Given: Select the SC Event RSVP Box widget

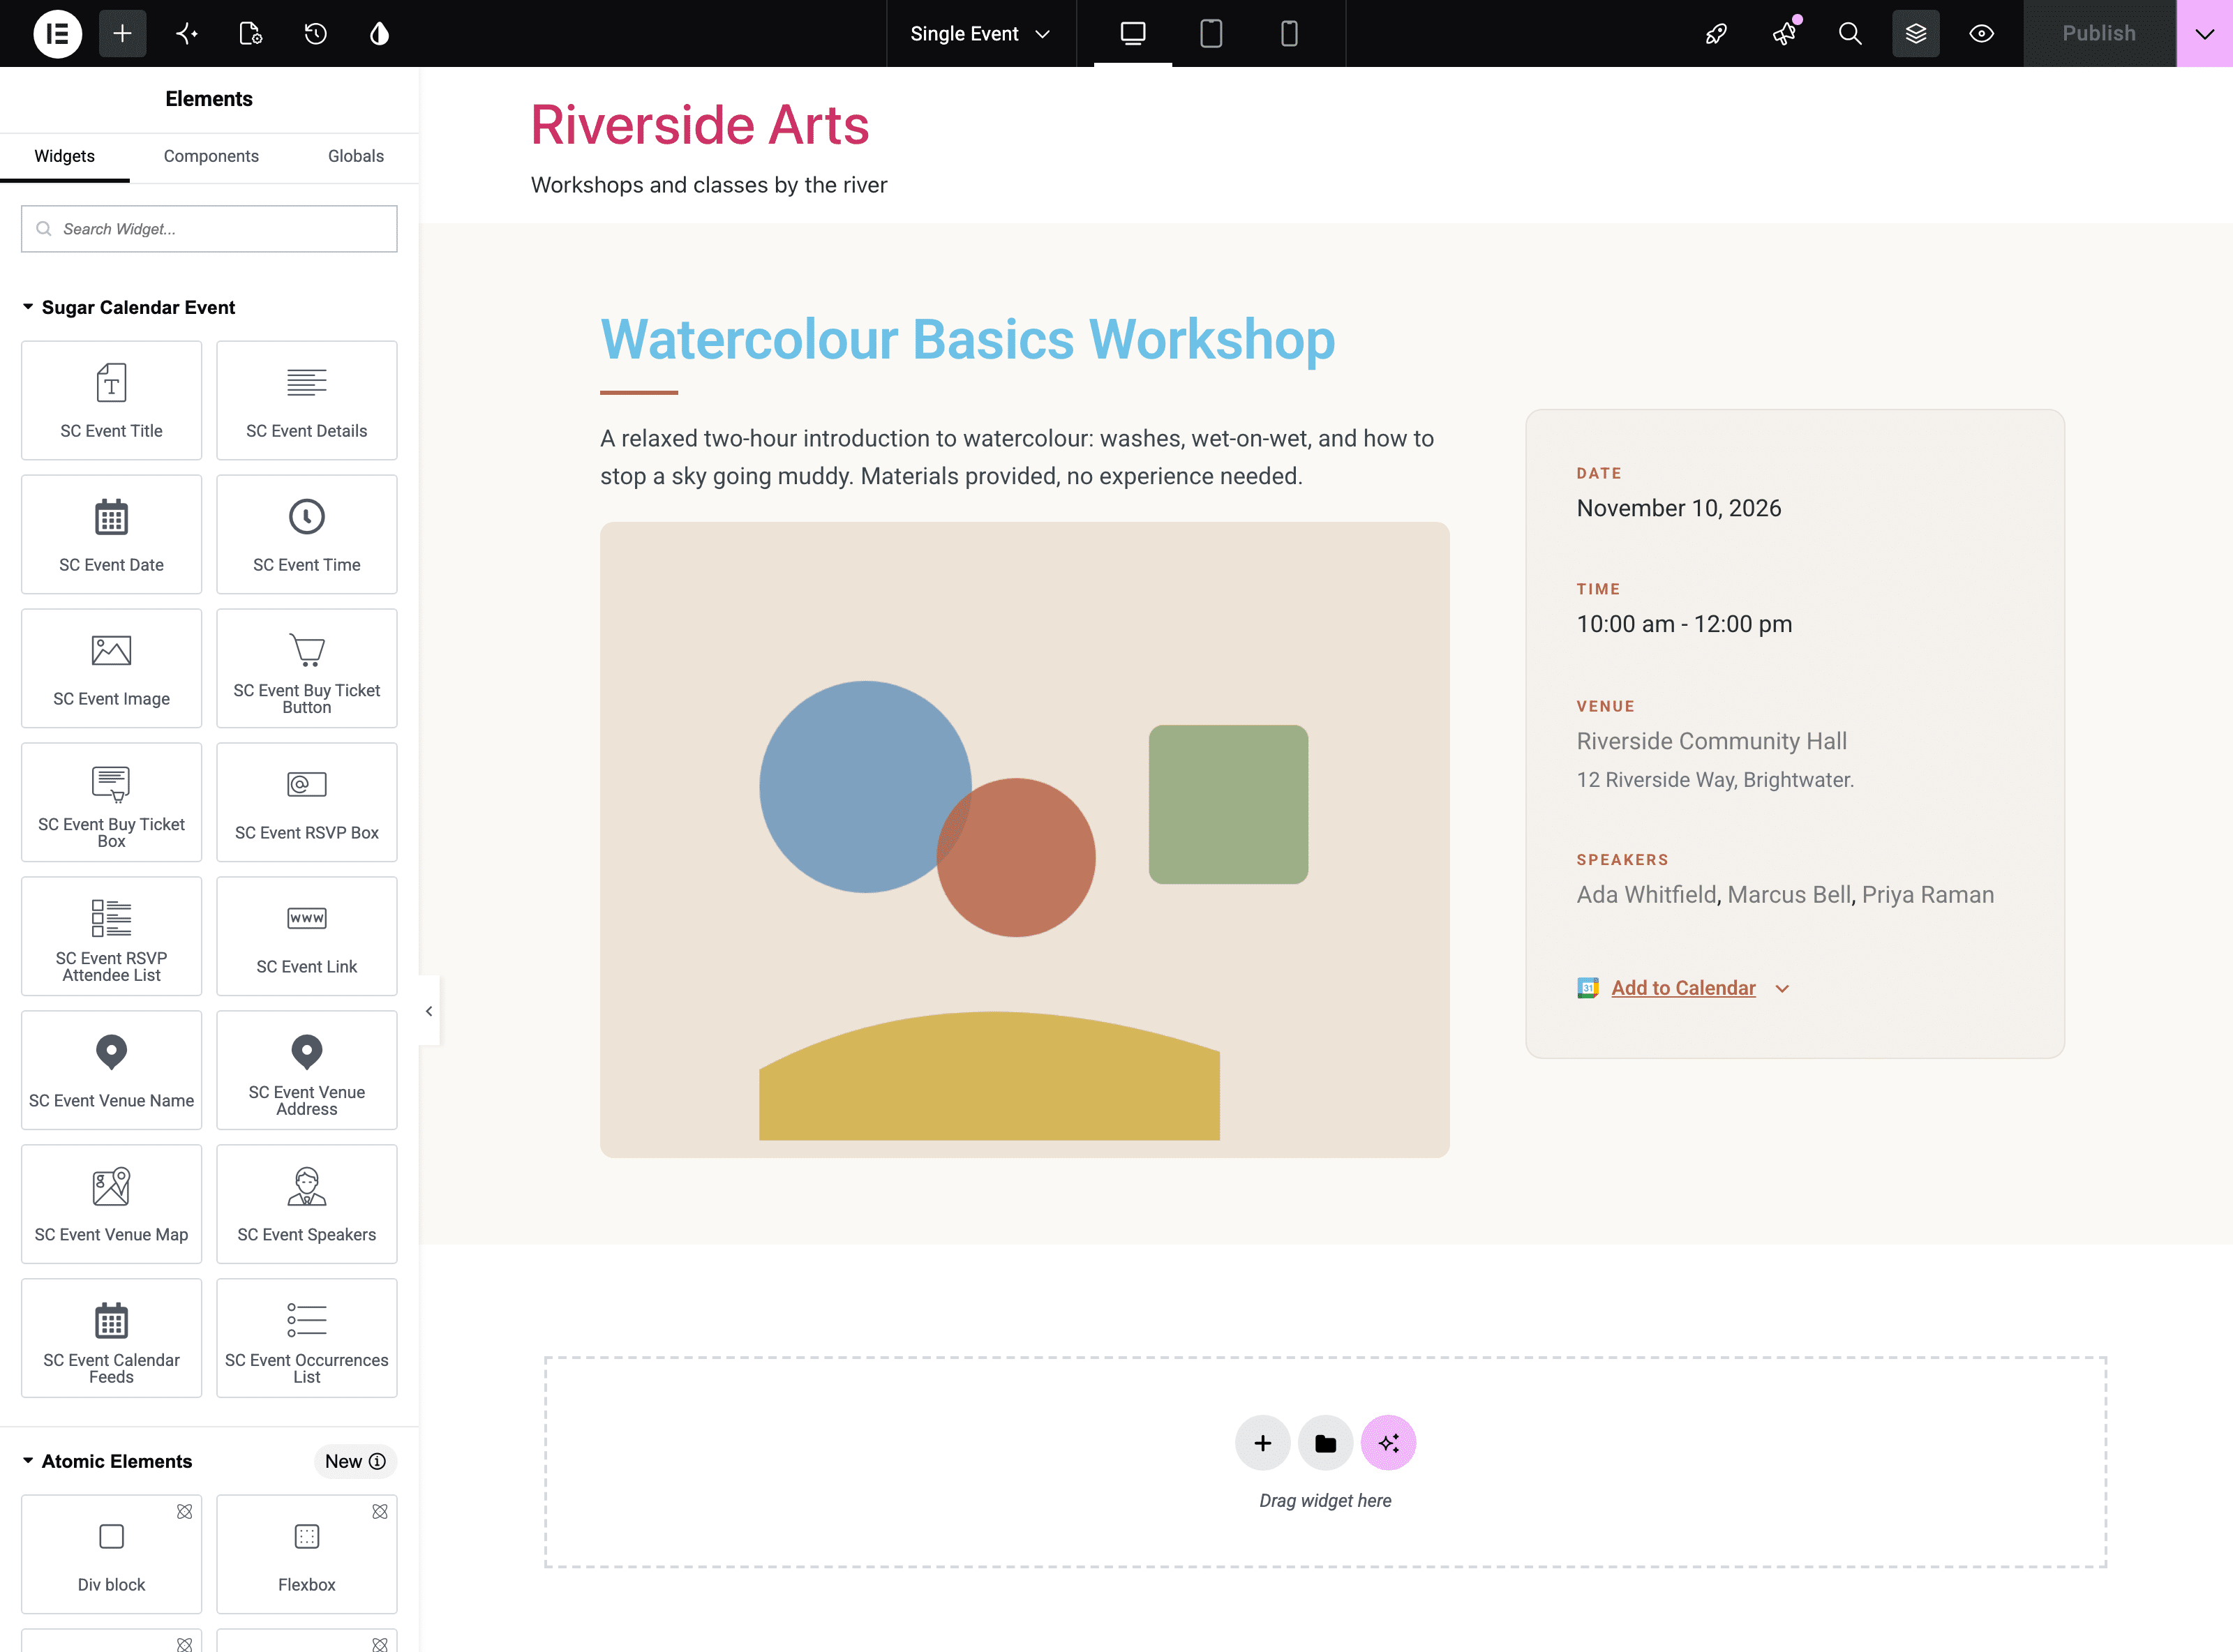Looking at the screenshot, I should [x=307, y=802].
